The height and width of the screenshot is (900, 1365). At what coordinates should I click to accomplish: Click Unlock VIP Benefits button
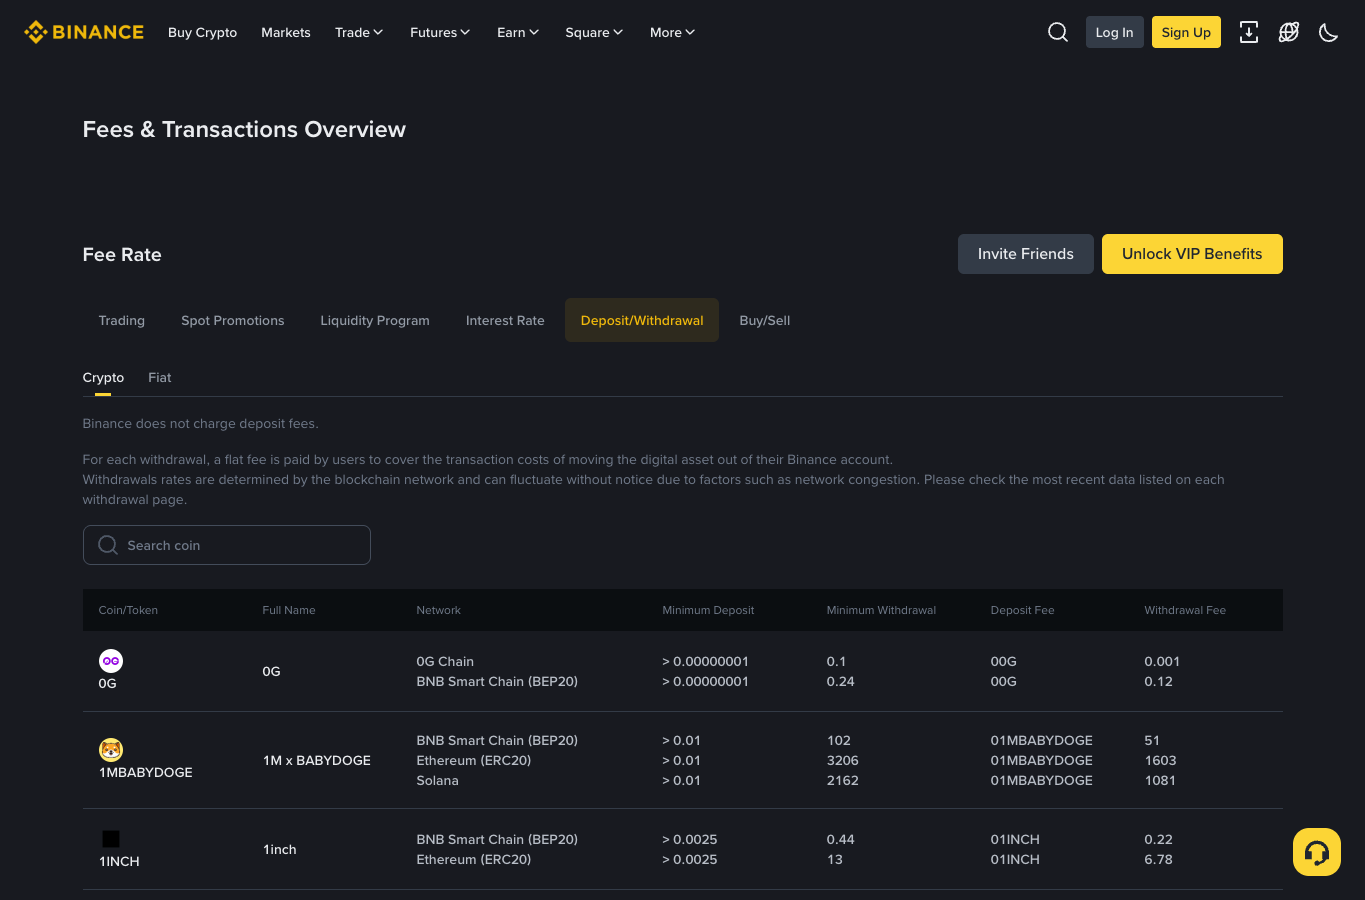coord(1192,254)
